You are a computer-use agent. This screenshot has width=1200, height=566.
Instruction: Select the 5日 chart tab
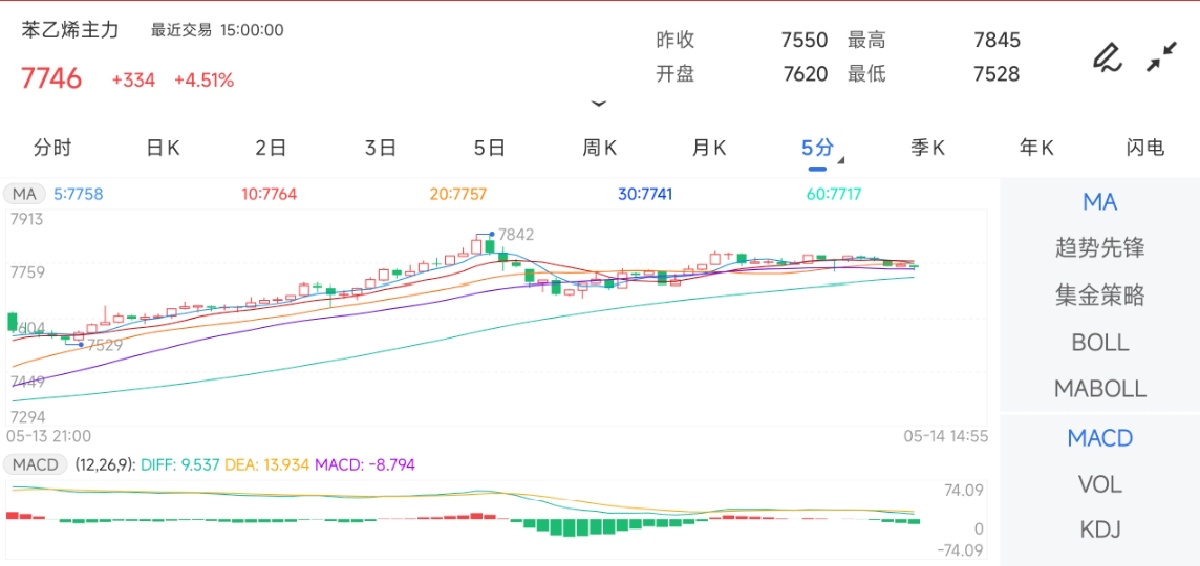pos(489,148)
